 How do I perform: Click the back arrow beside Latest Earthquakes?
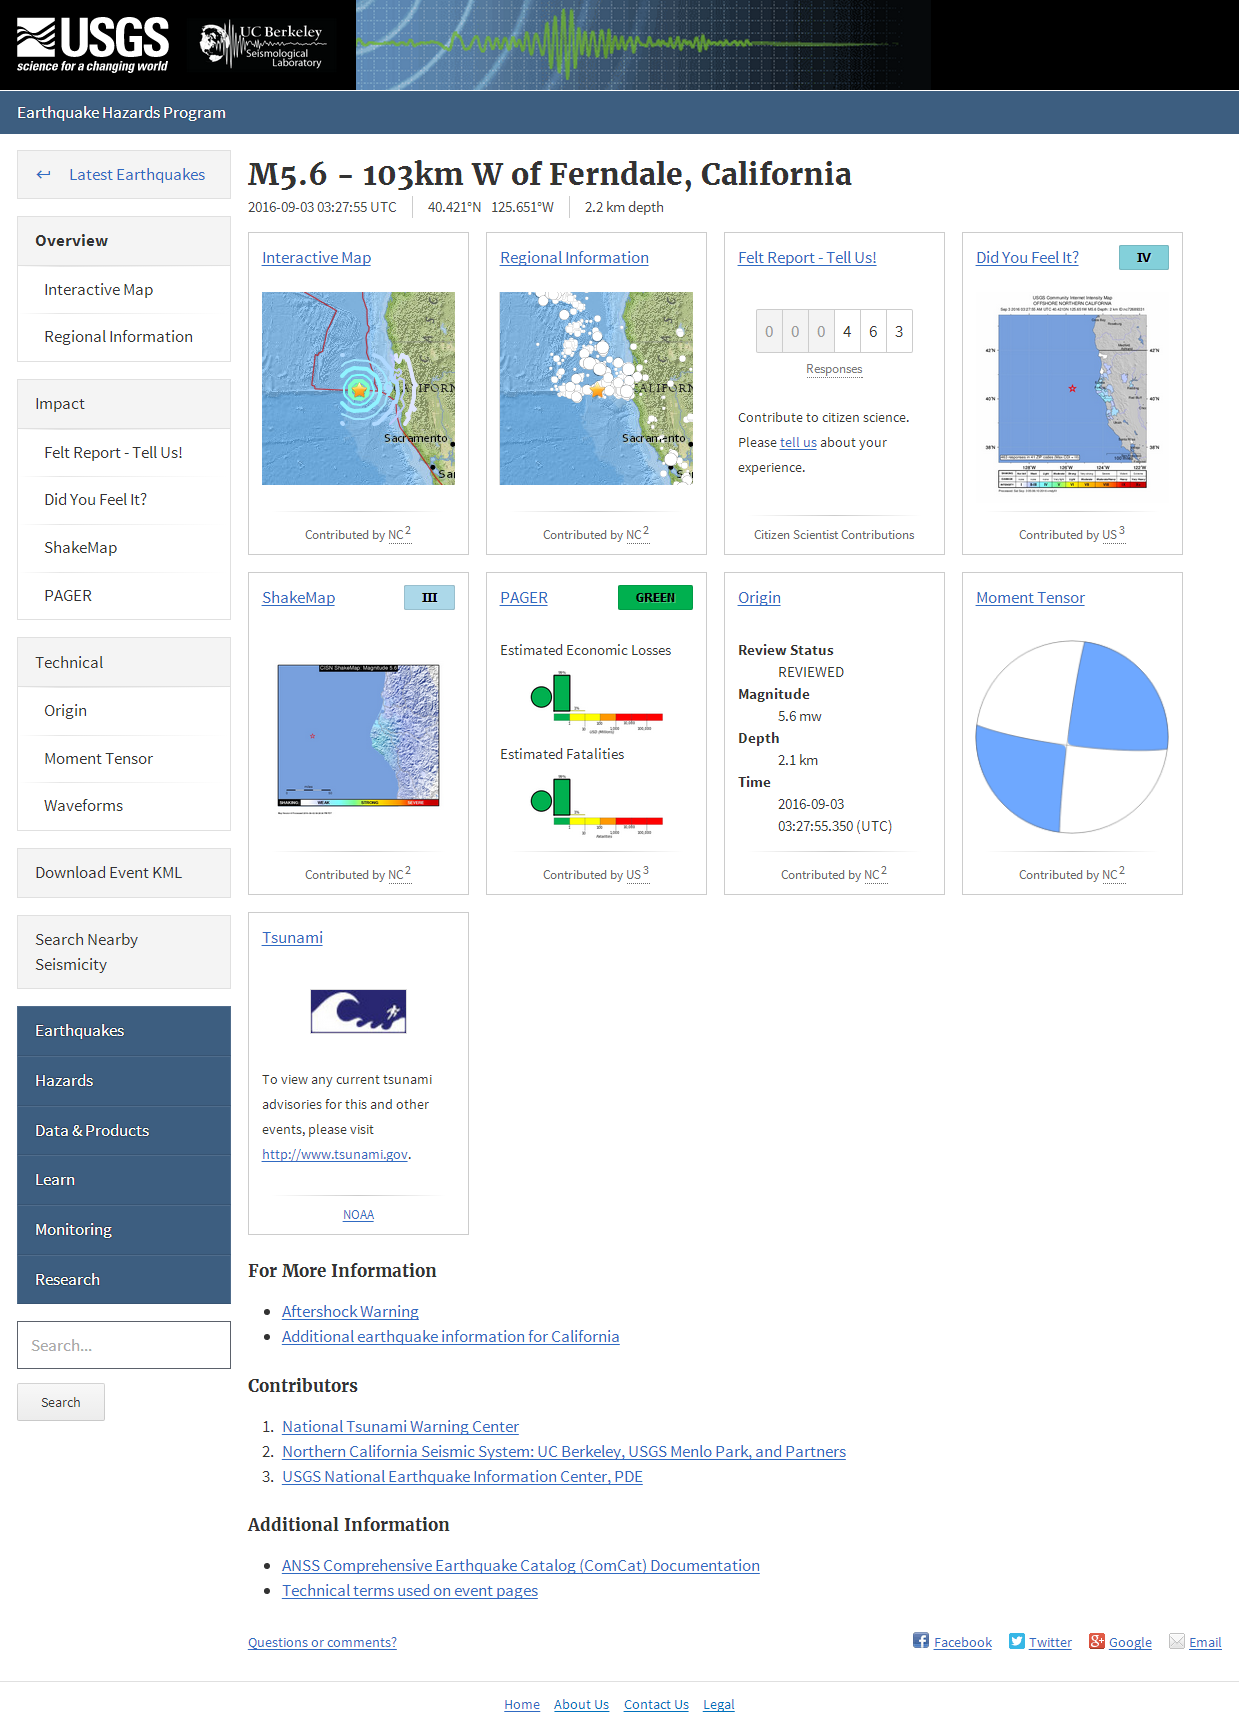coord(44,175)
